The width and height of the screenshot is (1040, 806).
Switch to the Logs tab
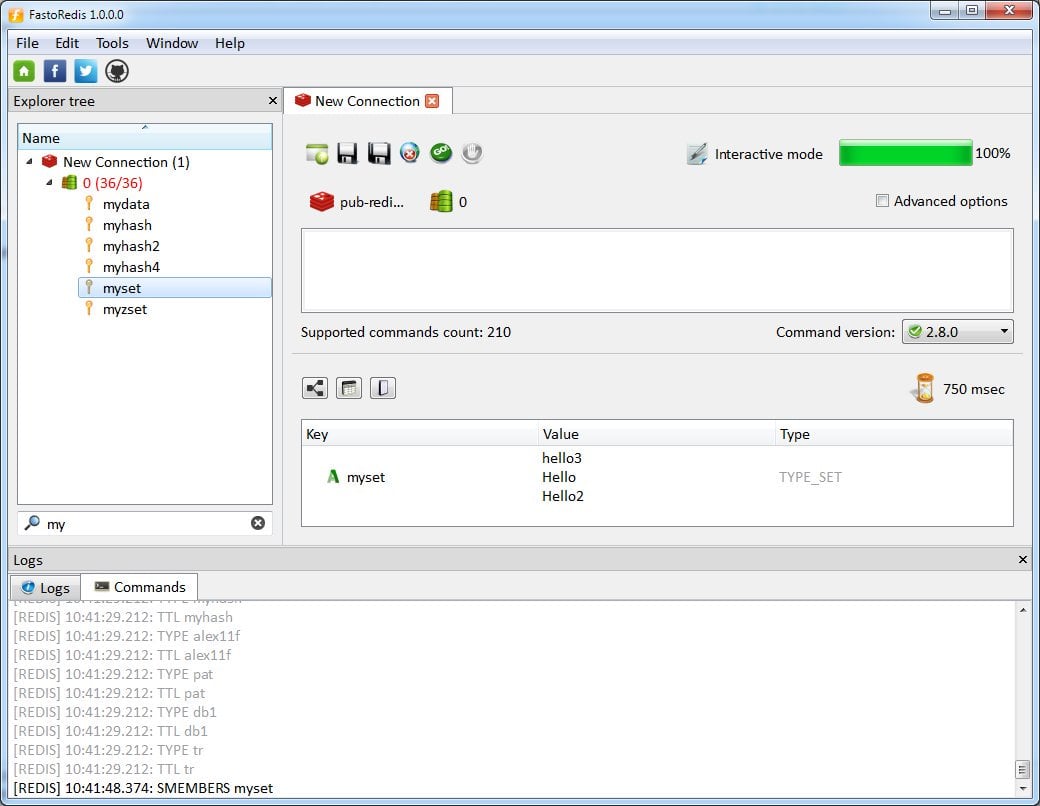[45, 588]
